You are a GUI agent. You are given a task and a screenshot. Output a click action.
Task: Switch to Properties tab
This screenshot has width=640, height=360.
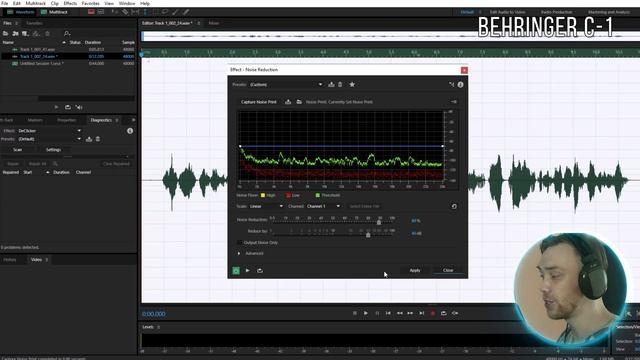point(67,120)
